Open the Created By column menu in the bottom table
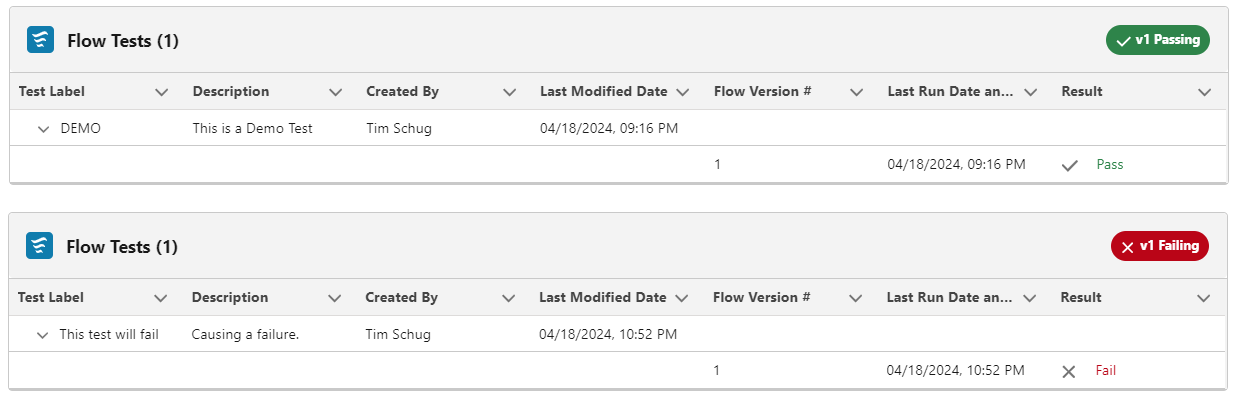Screen dimensions: 1237x398 tap(509, 298)
